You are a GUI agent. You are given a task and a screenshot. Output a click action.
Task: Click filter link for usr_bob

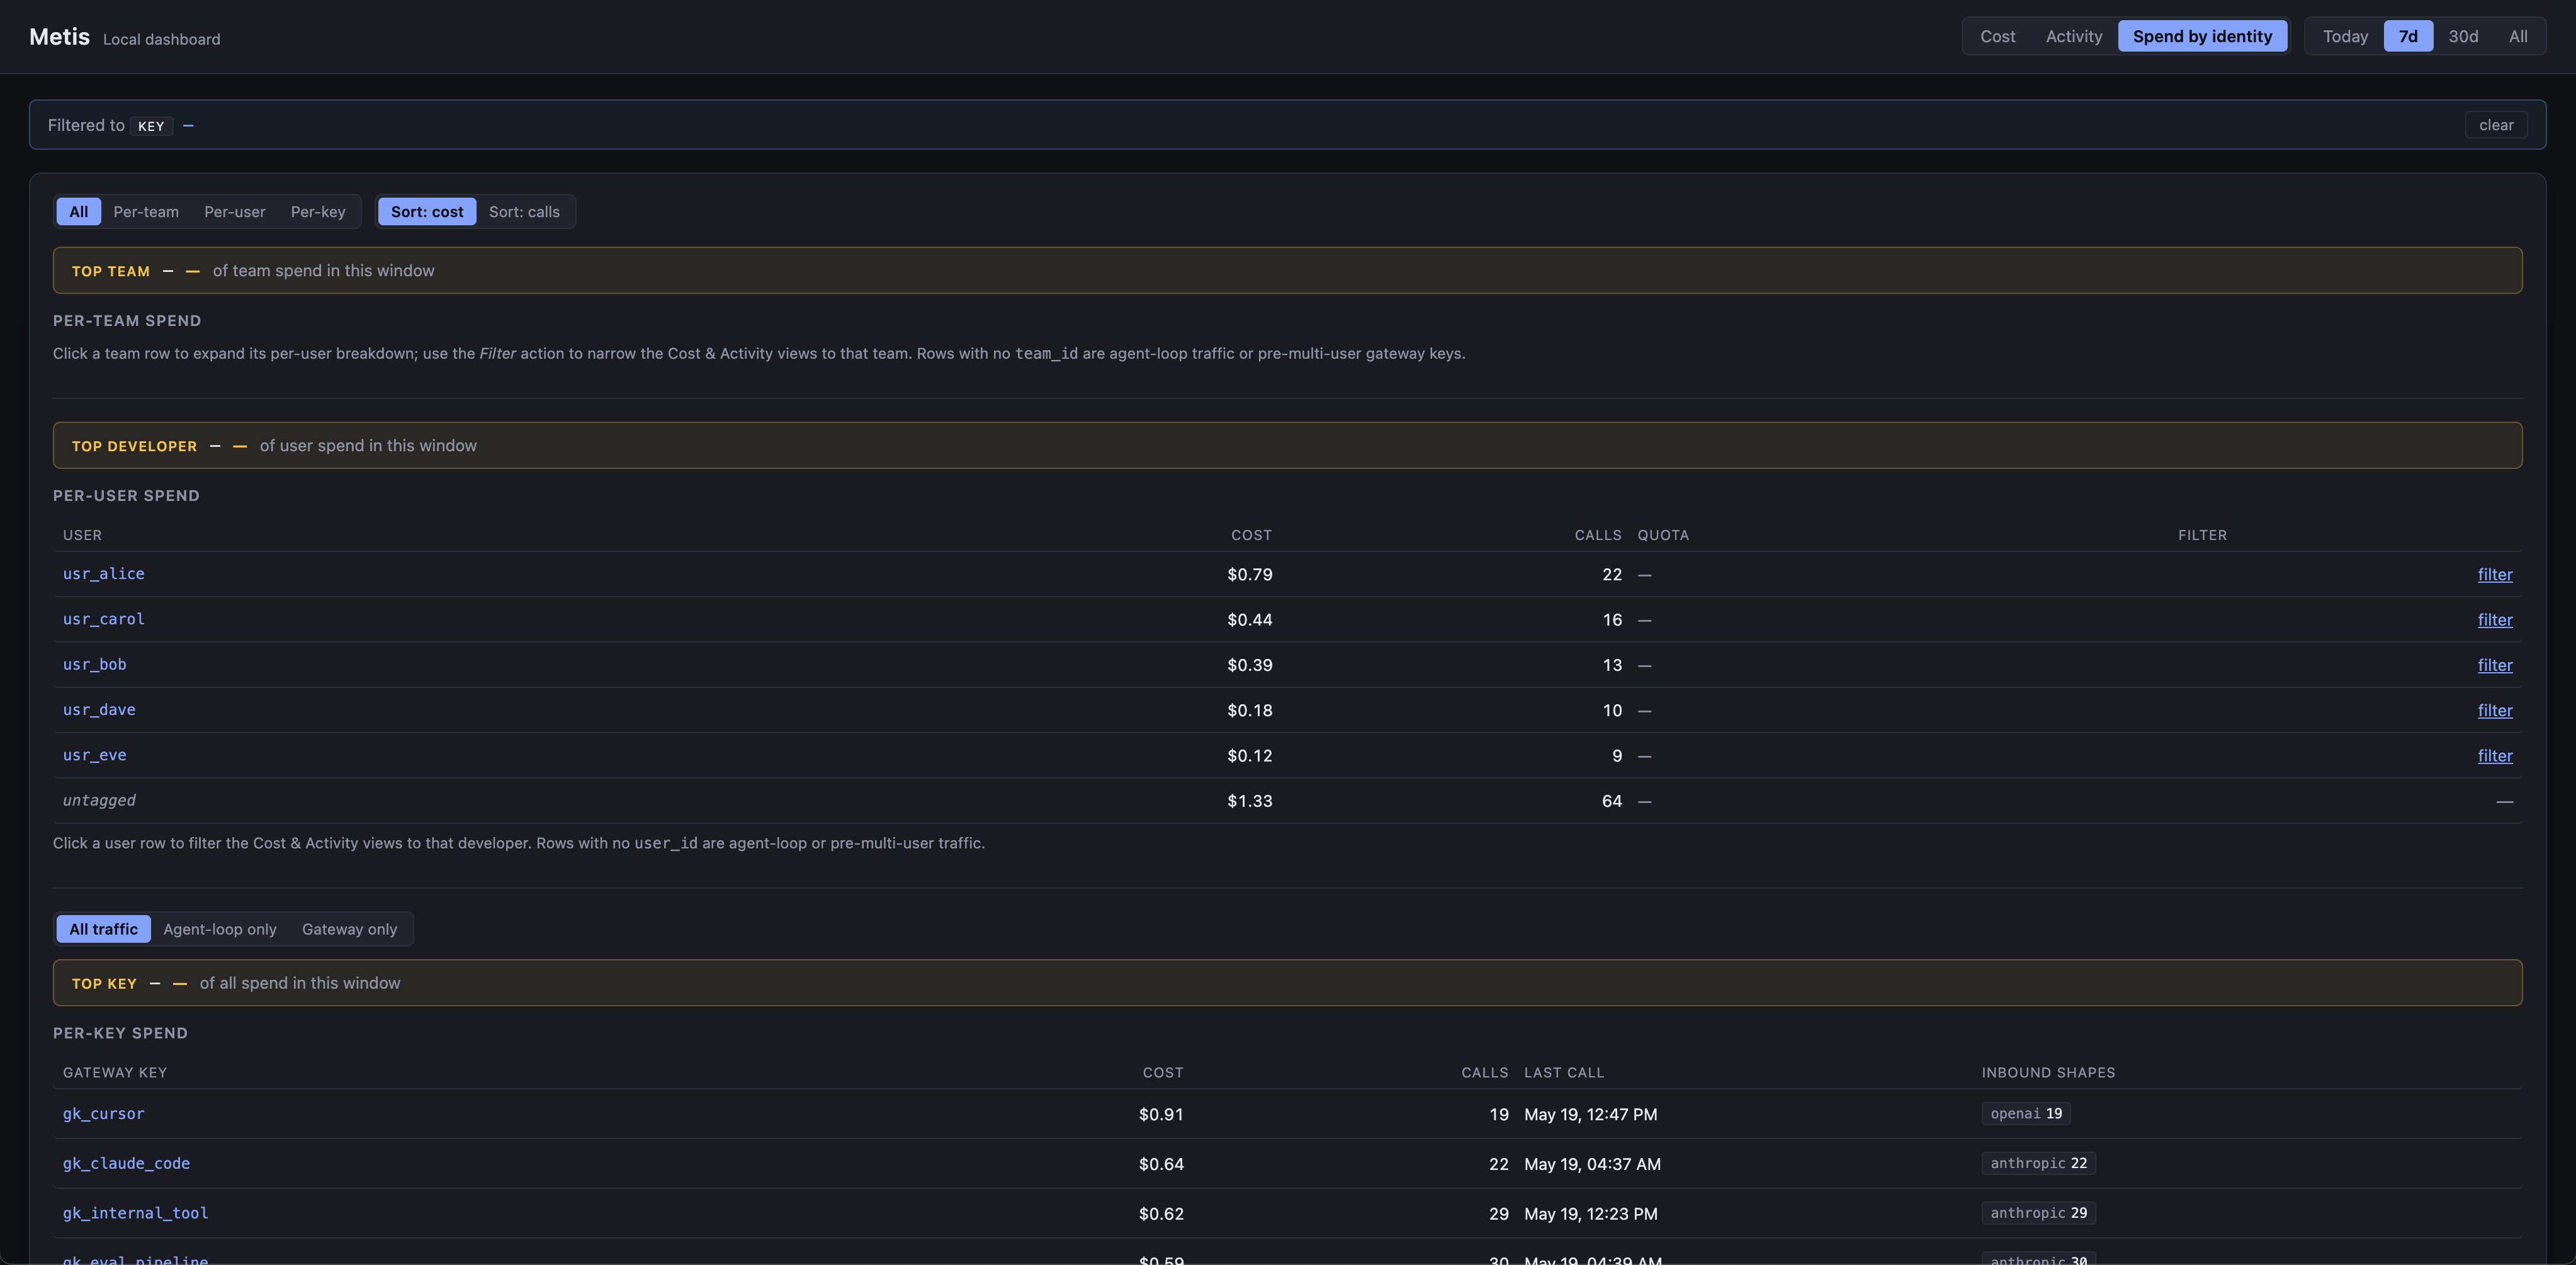click(x=2495, y=665)
